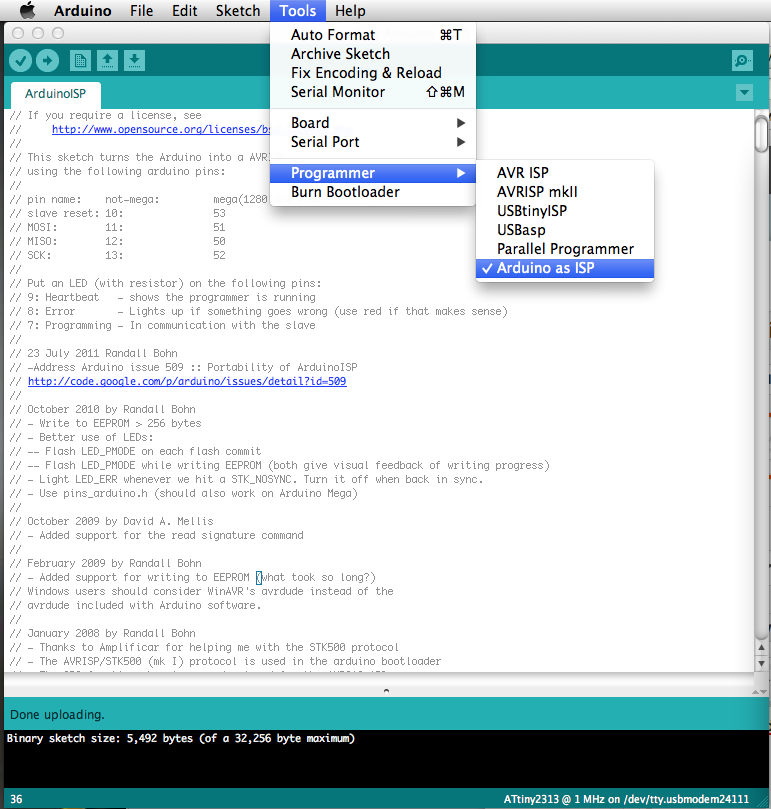Click the Verify checkmark toolbar icon

click(x=20, y=60)
